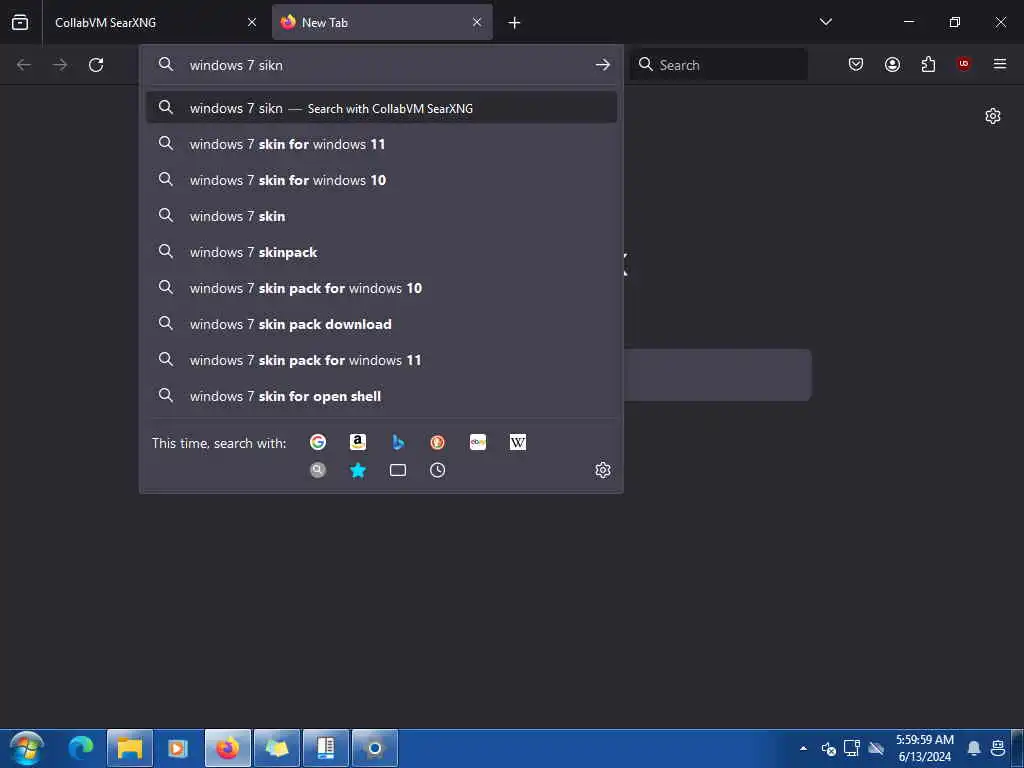This screenshot has height=768, width=1024.
Task: Open the uBlock Origin extension
Action: tap(964, 64)
